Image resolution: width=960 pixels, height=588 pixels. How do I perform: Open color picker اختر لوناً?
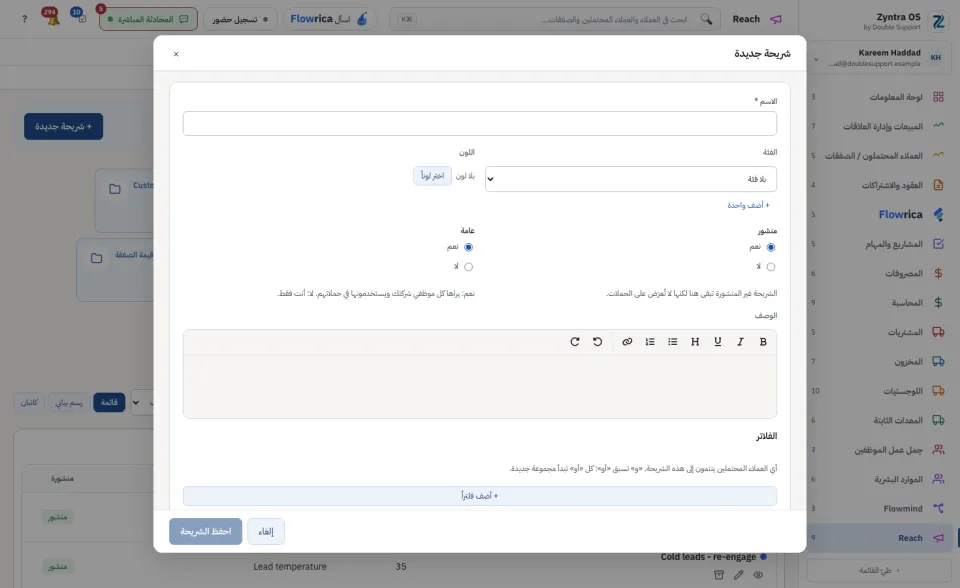click(x=432, y=176)
